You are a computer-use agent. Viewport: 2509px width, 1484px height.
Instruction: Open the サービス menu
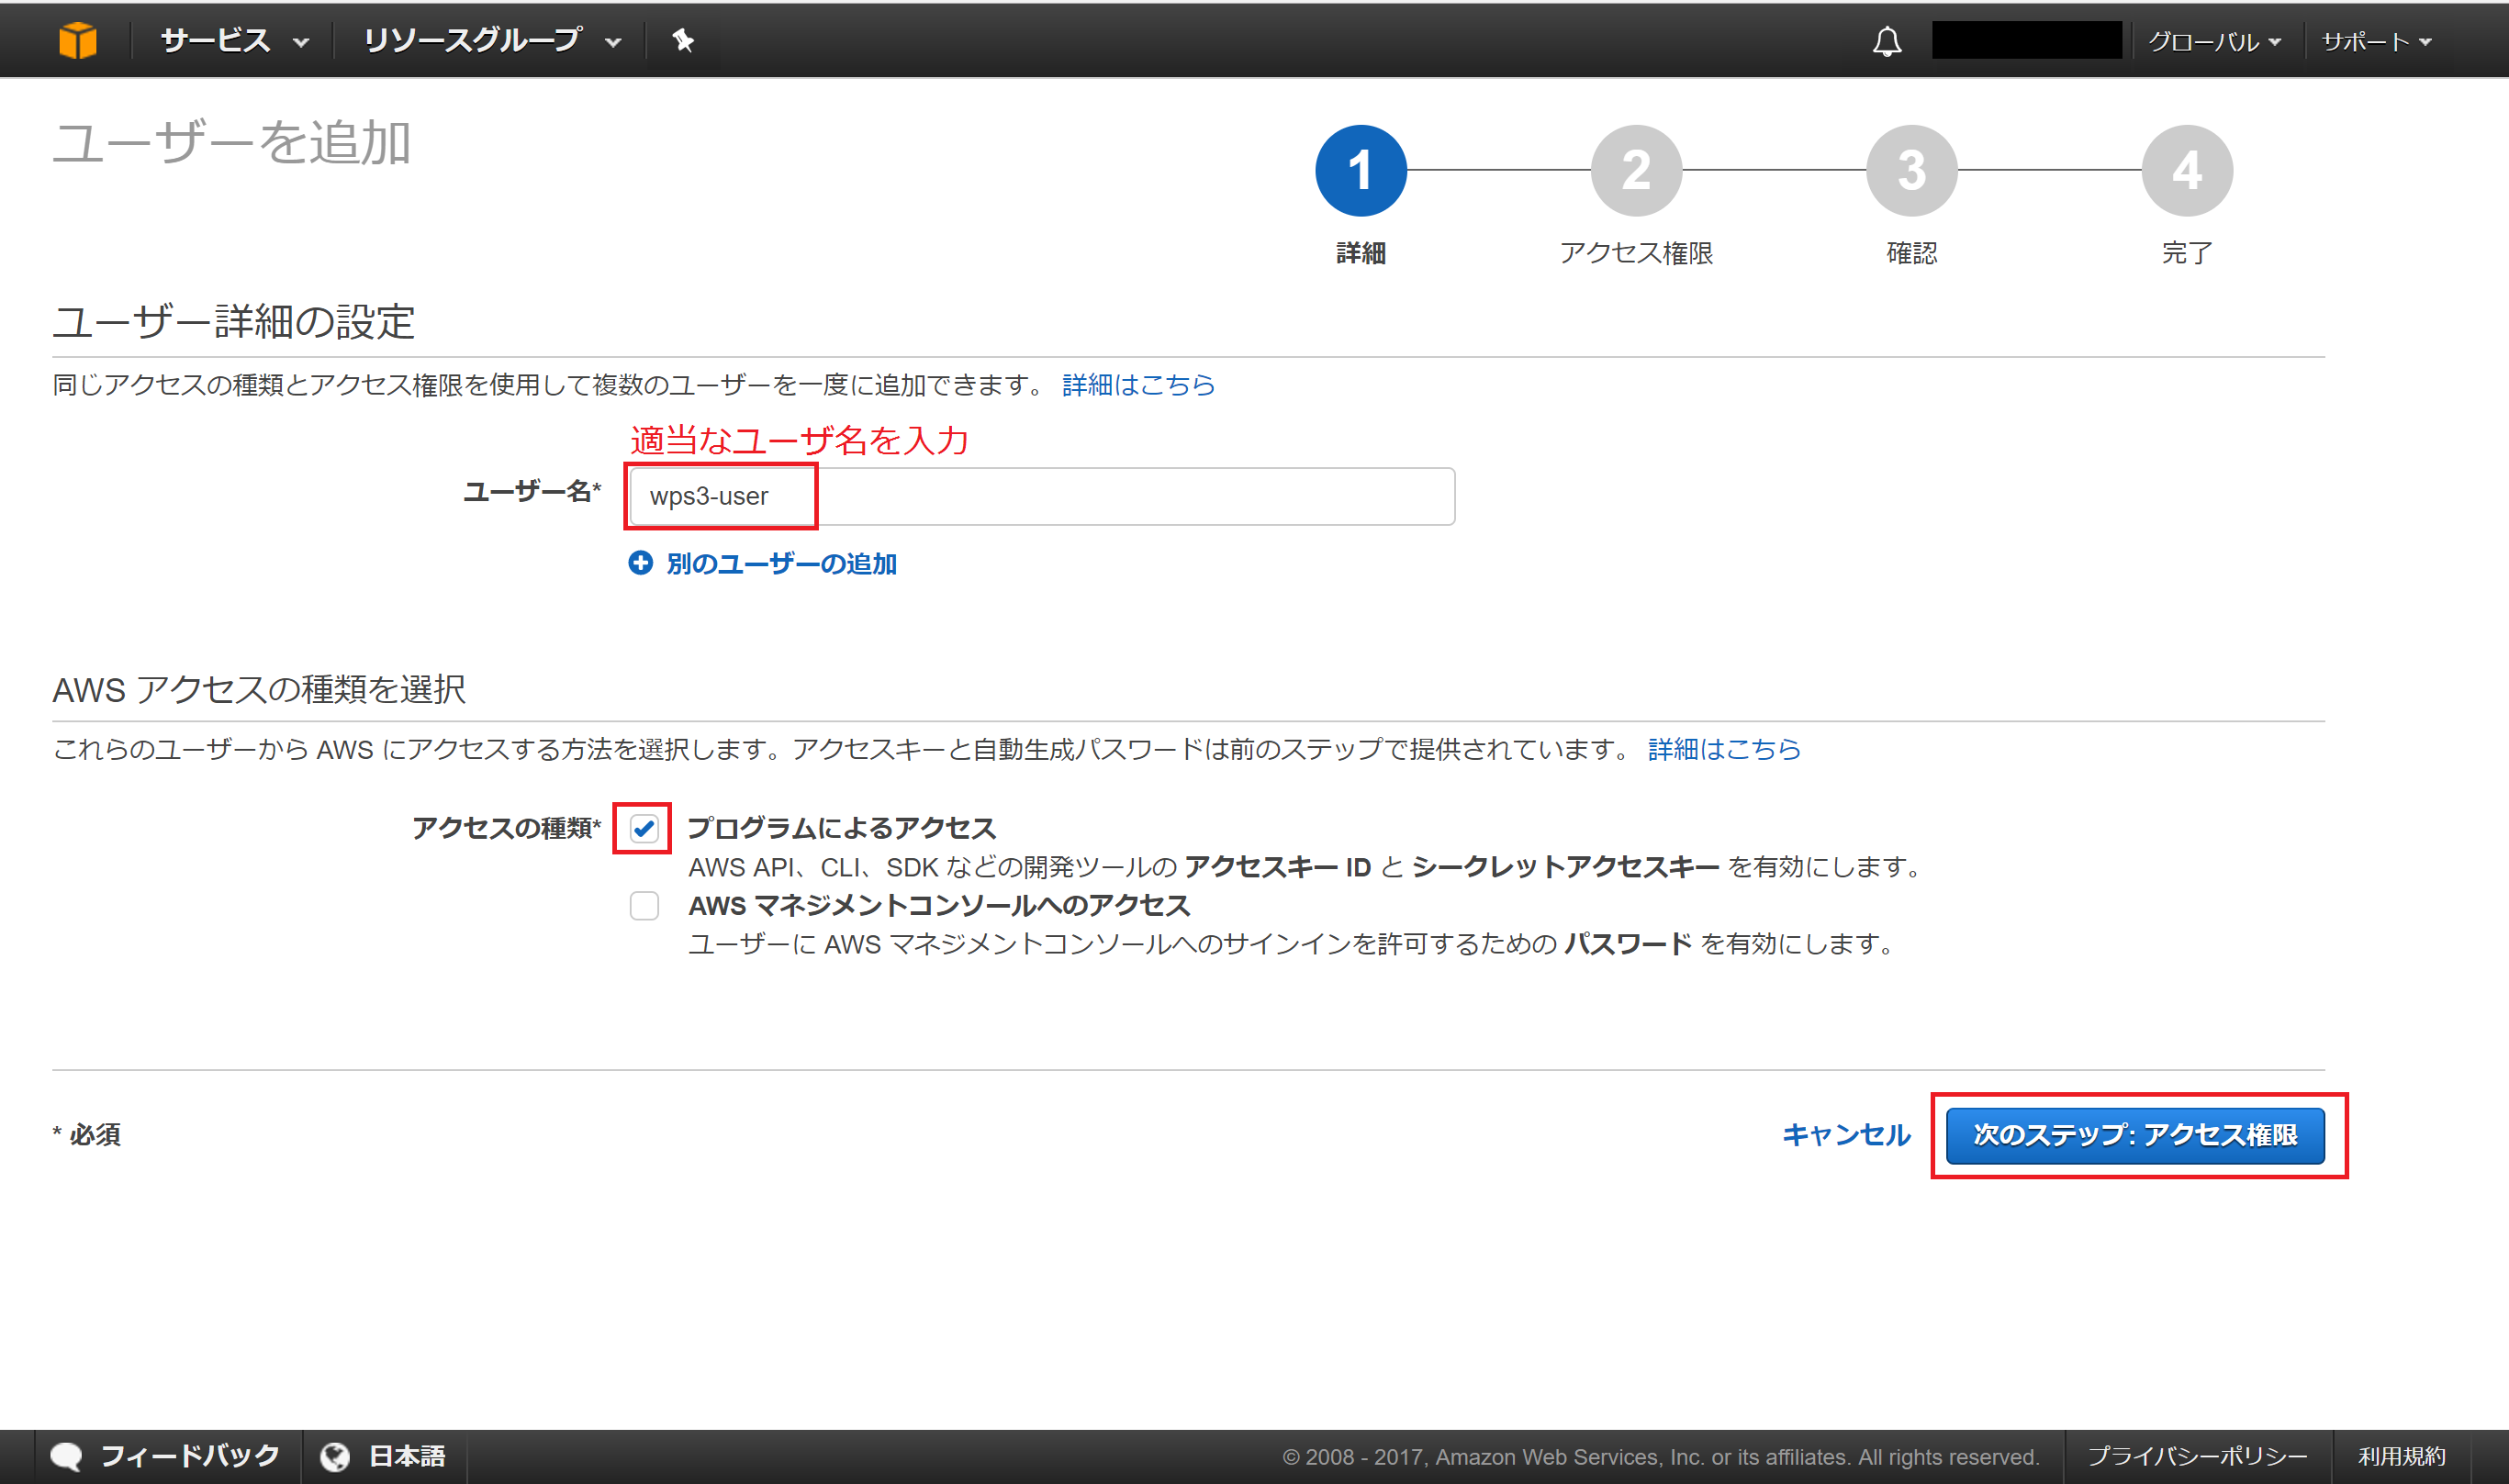(x=234, y=41)
